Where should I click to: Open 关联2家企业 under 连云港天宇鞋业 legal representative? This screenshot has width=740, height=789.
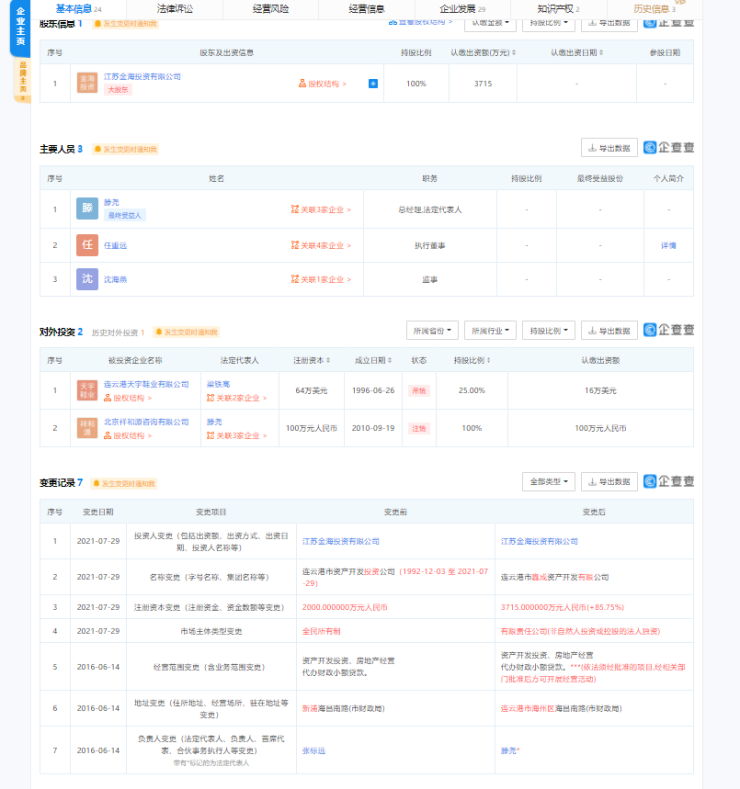click(x=238, y=398)
